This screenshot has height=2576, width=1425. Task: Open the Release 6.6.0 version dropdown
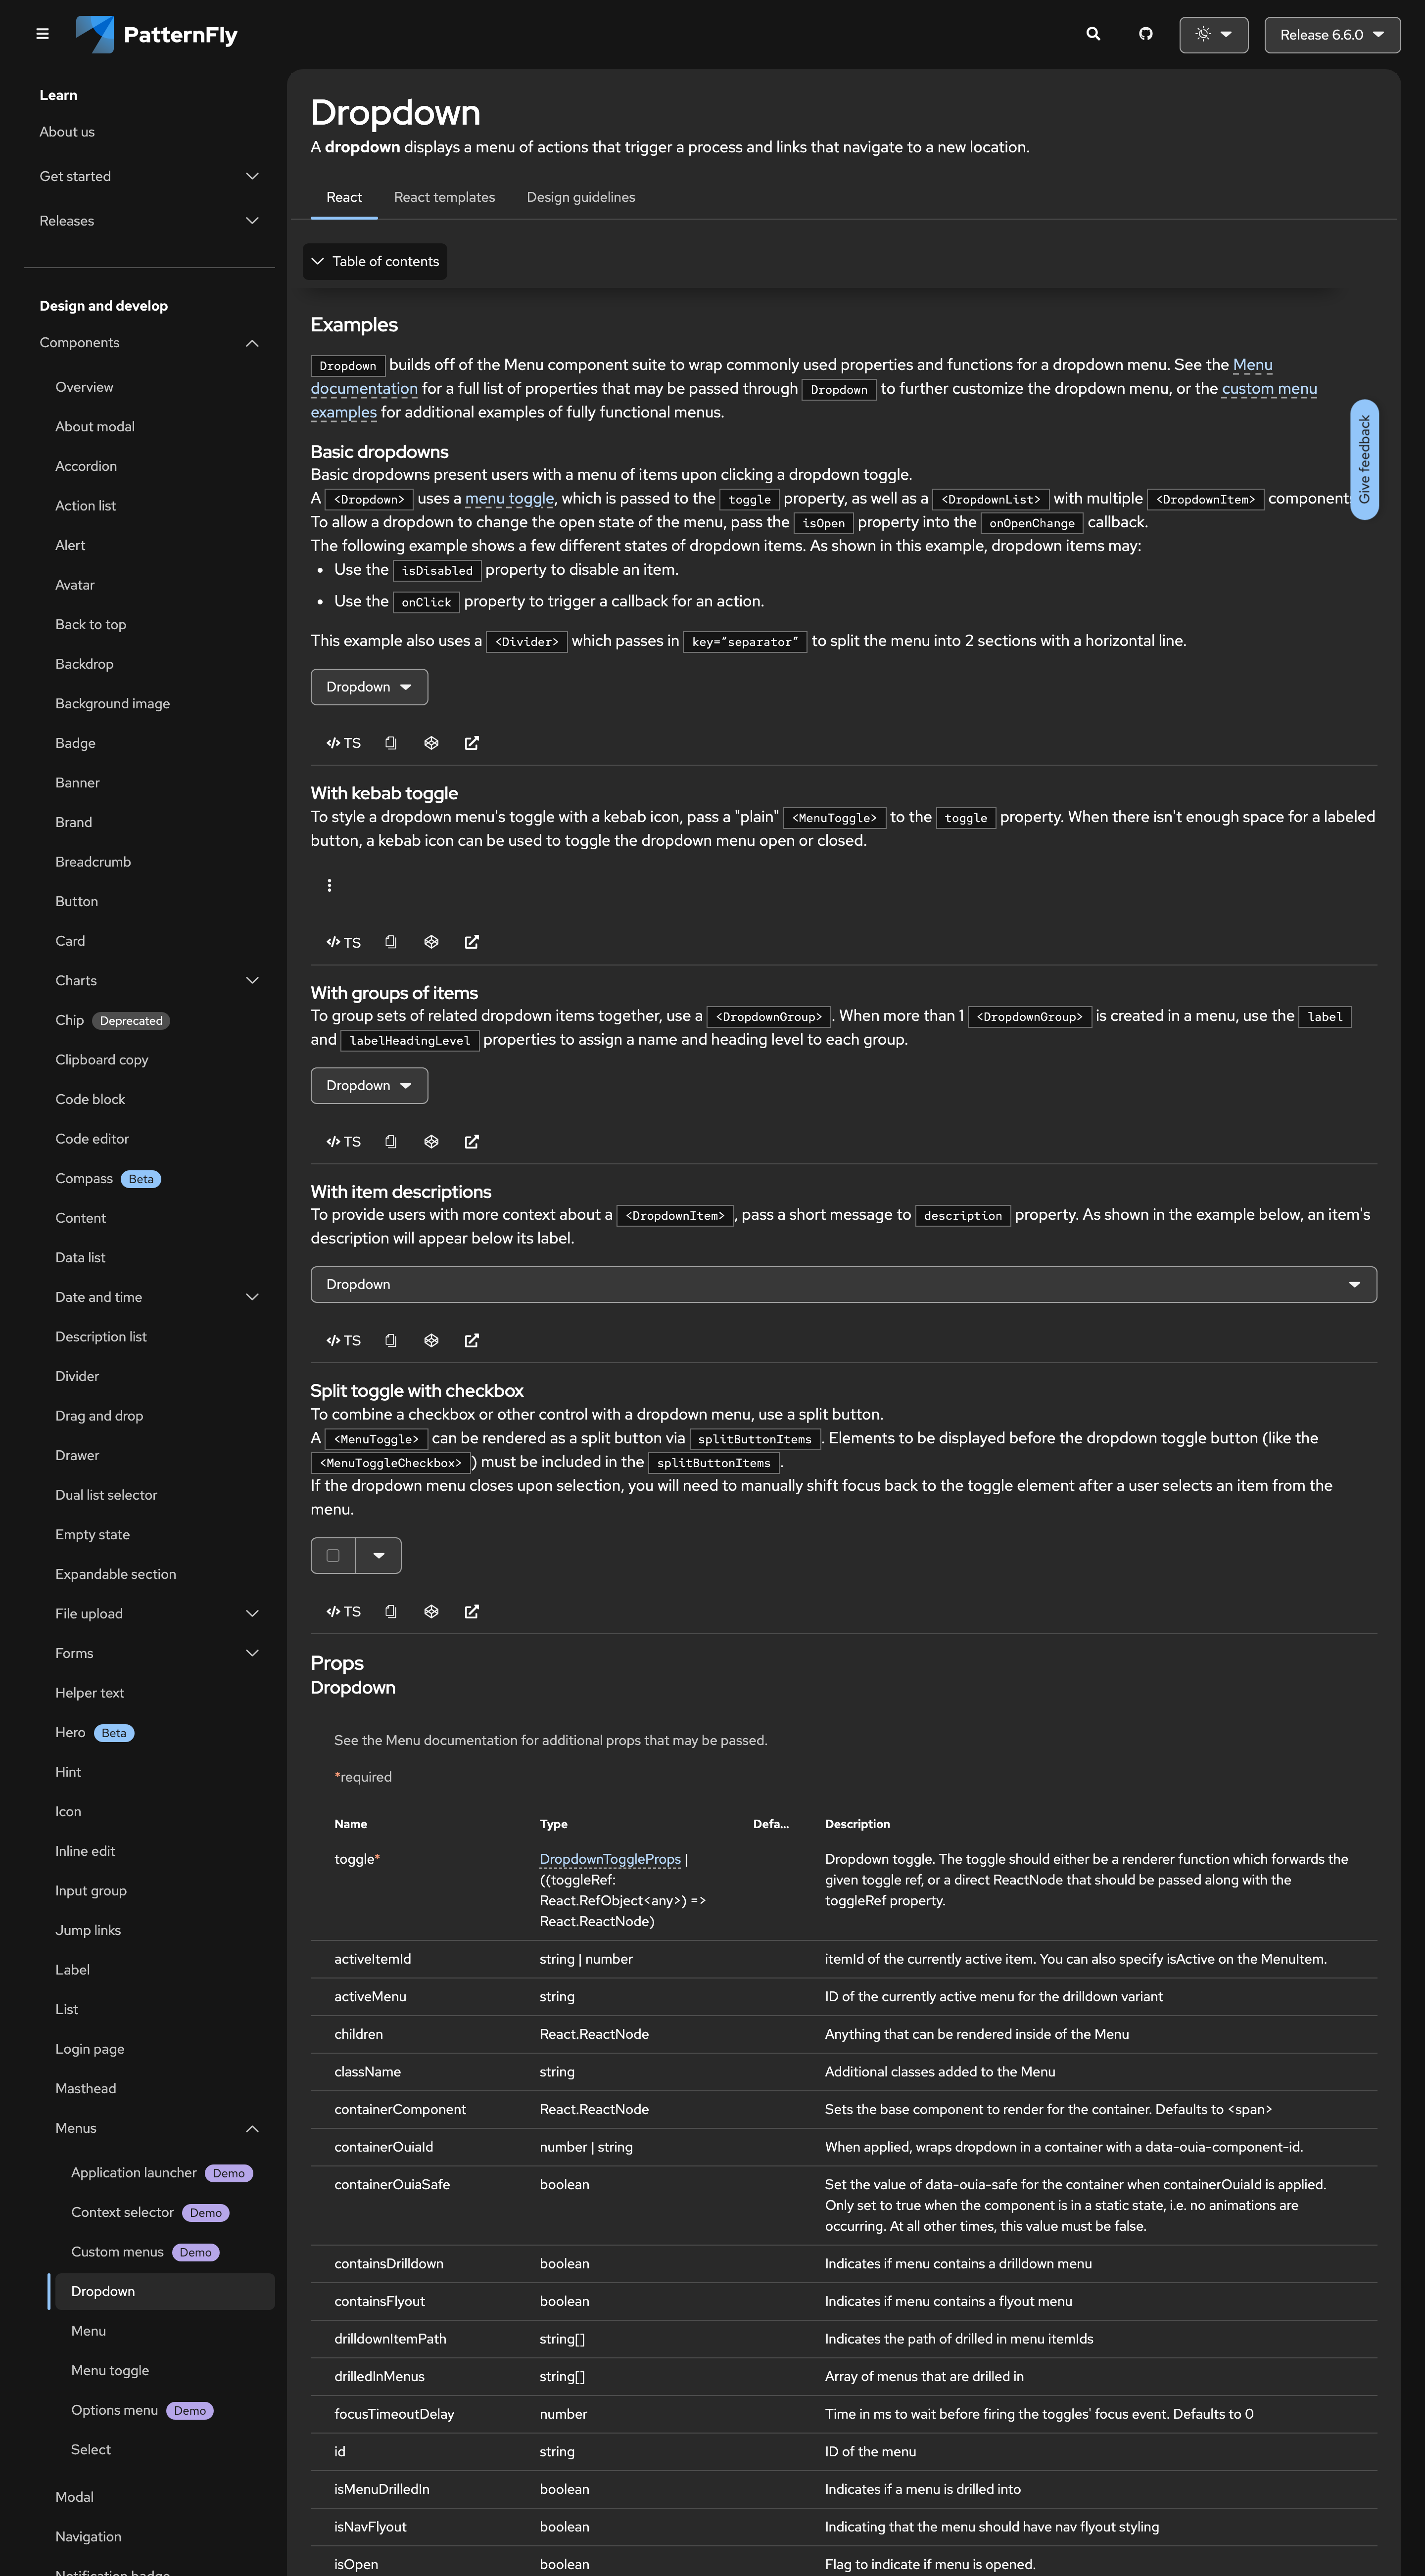1332,34
